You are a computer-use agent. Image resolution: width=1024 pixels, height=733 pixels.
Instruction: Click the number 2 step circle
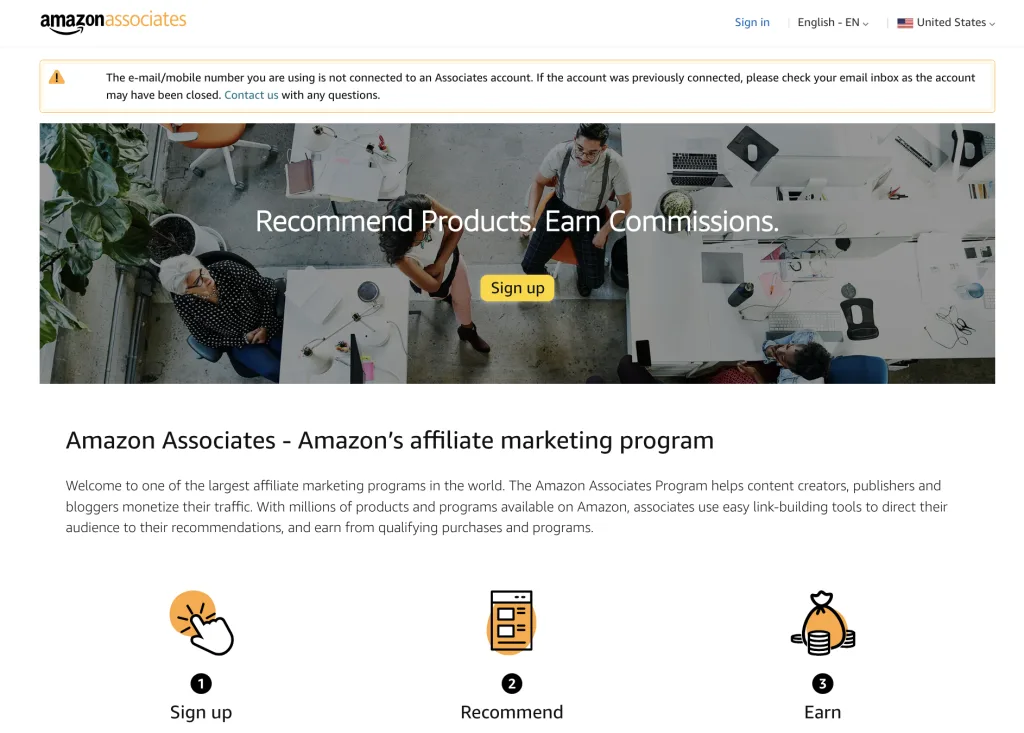tap(512, 683)
